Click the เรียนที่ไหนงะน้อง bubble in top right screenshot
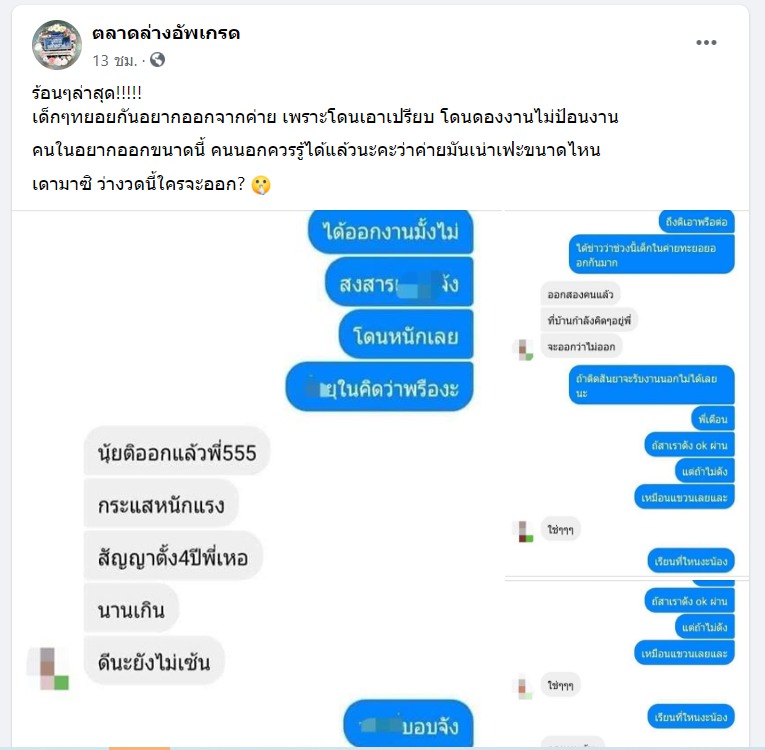The height and width of the screenshot is (750, 765). click(x=691, y=561)
